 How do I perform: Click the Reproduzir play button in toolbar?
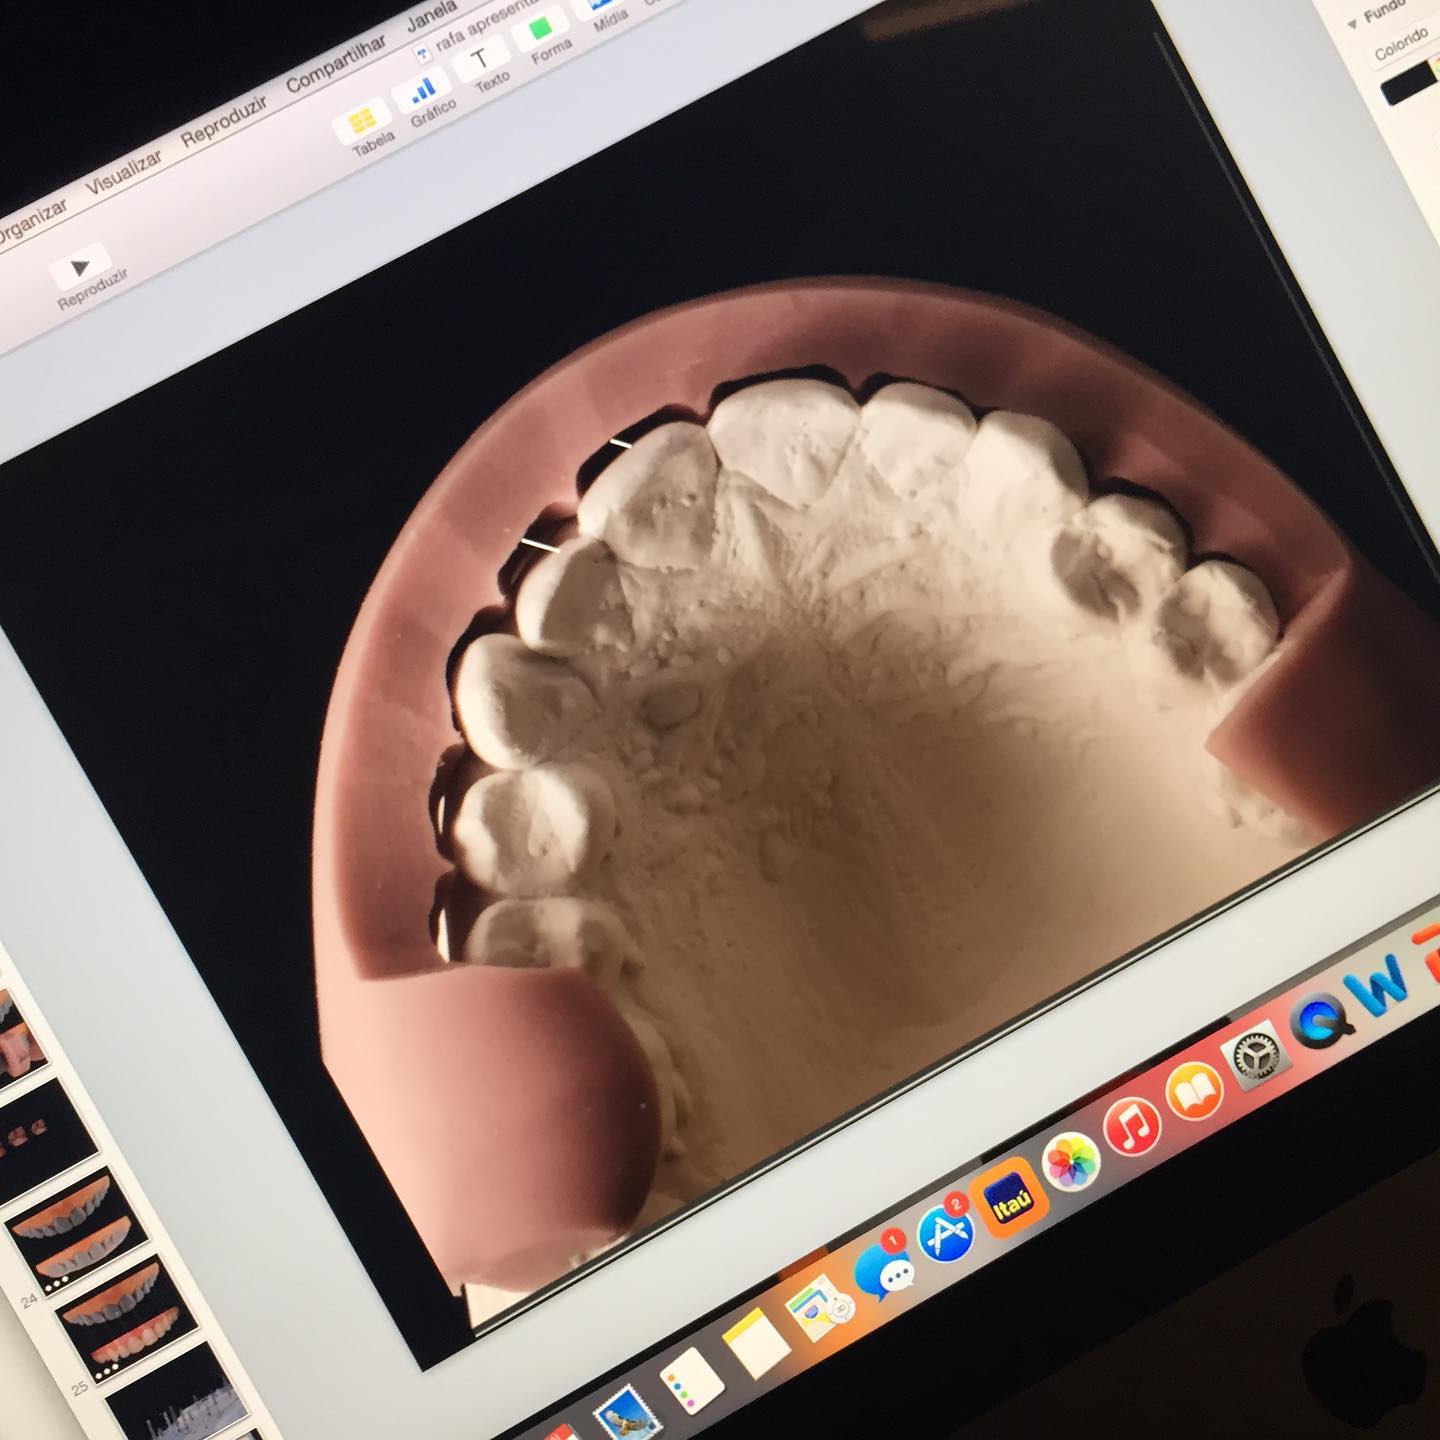pyautogui.click(x=82, y=267)
